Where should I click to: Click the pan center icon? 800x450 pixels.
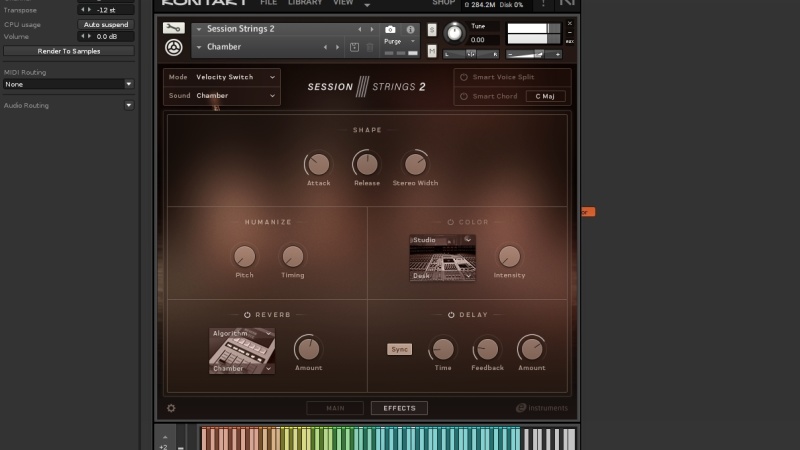tap(470, 54)
